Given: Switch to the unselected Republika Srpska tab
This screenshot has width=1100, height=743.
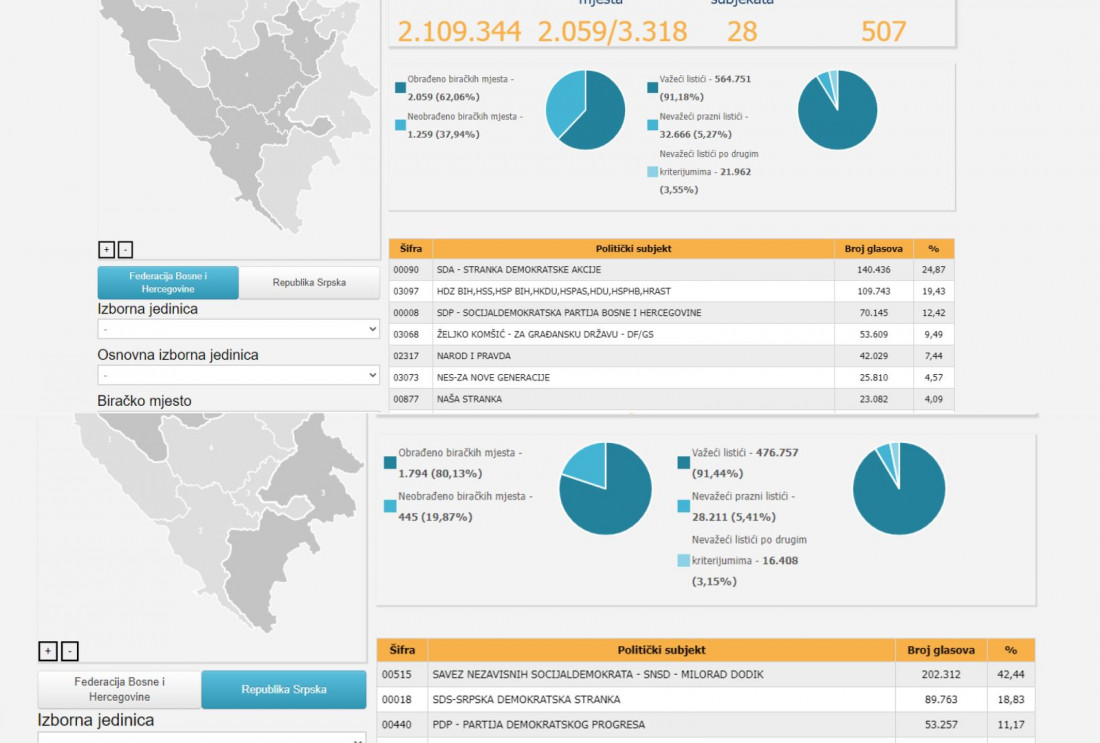Looking at the screenshot, I should 309,282.
